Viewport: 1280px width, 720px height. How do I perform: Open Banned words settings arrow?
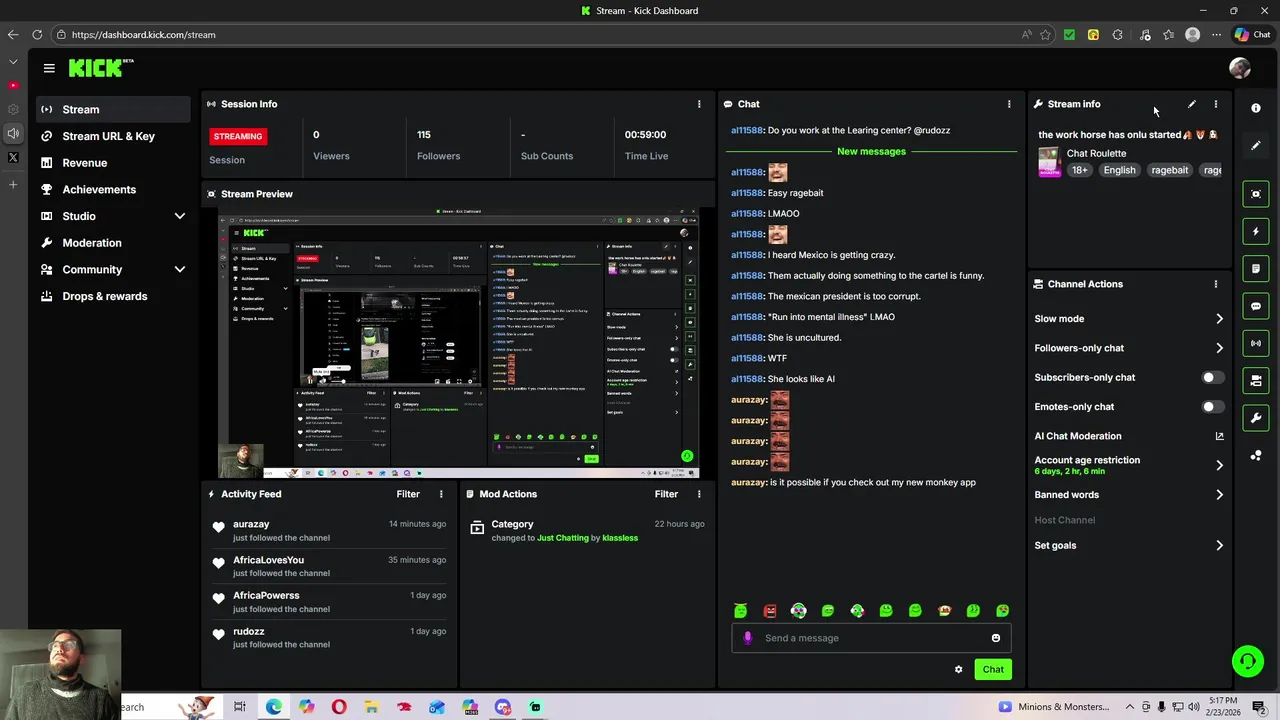[1219, 495]
